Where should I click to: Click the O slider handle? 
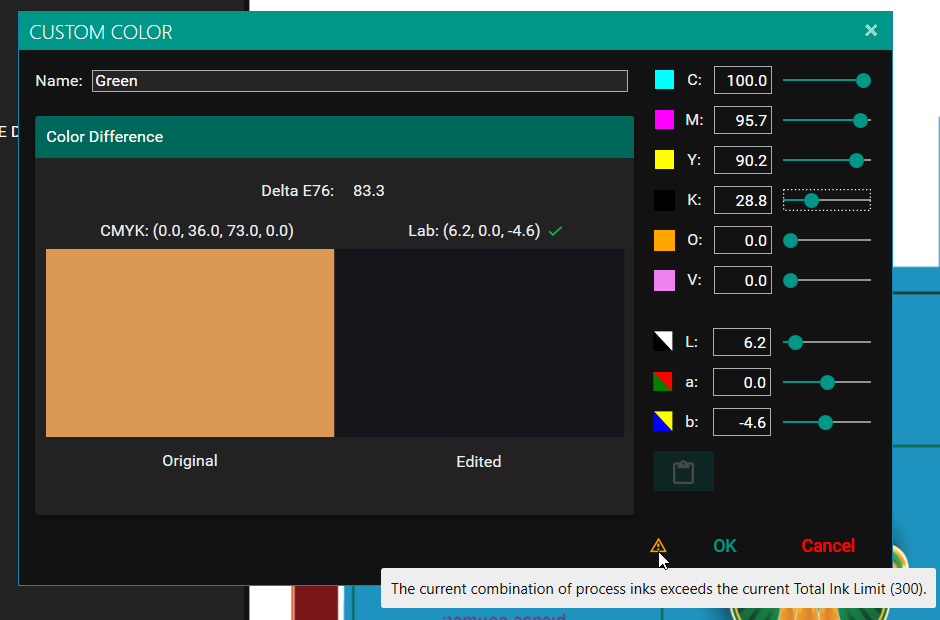[790, 241]
